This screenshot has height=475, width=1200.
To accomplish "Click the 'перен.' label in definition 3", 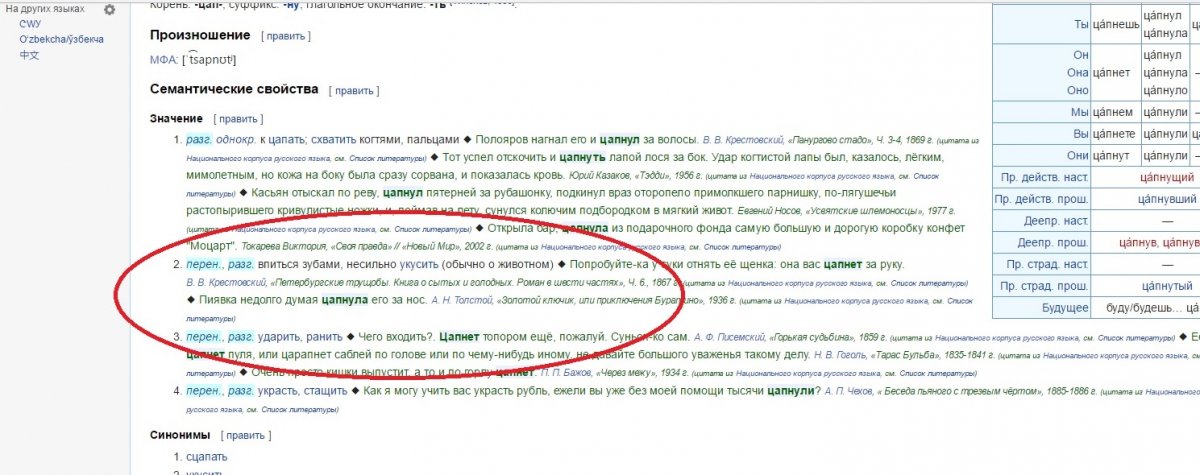I will point(204,336).
